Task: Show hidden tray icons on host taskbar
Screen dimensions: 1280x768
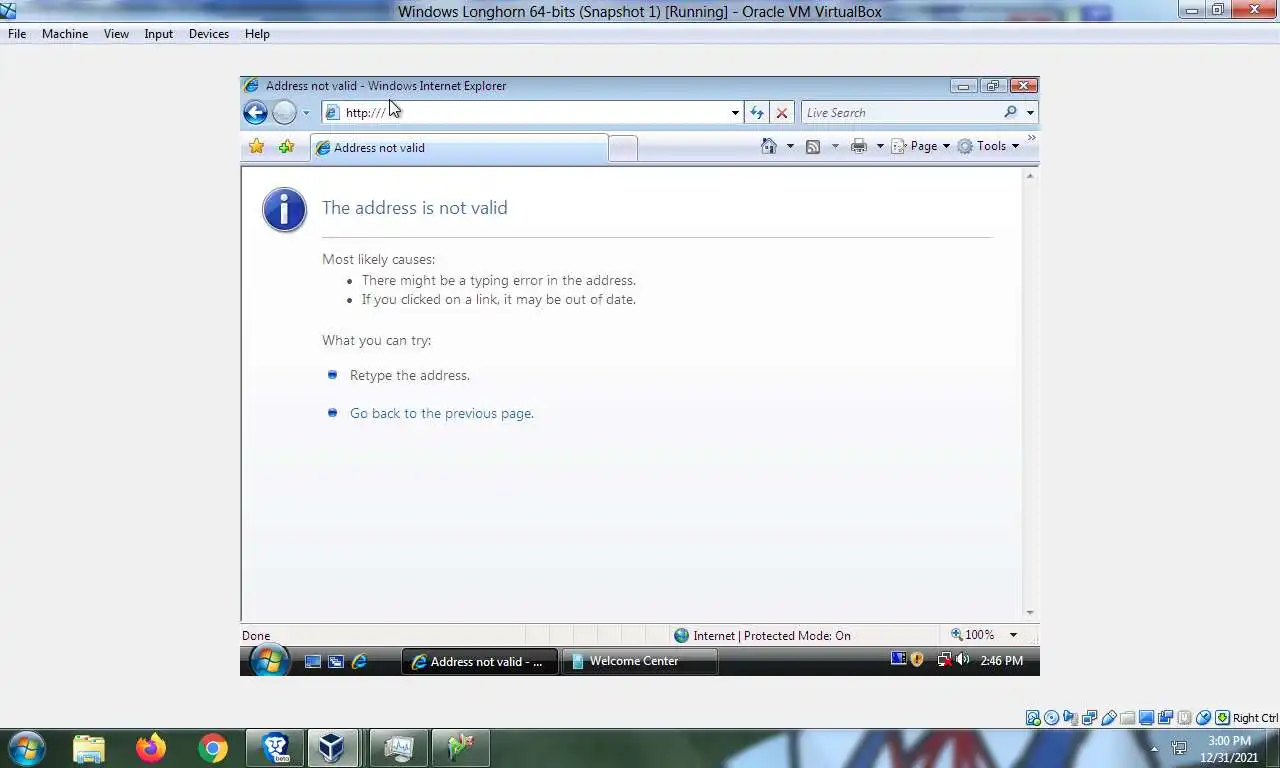Action: [1154, 749]
